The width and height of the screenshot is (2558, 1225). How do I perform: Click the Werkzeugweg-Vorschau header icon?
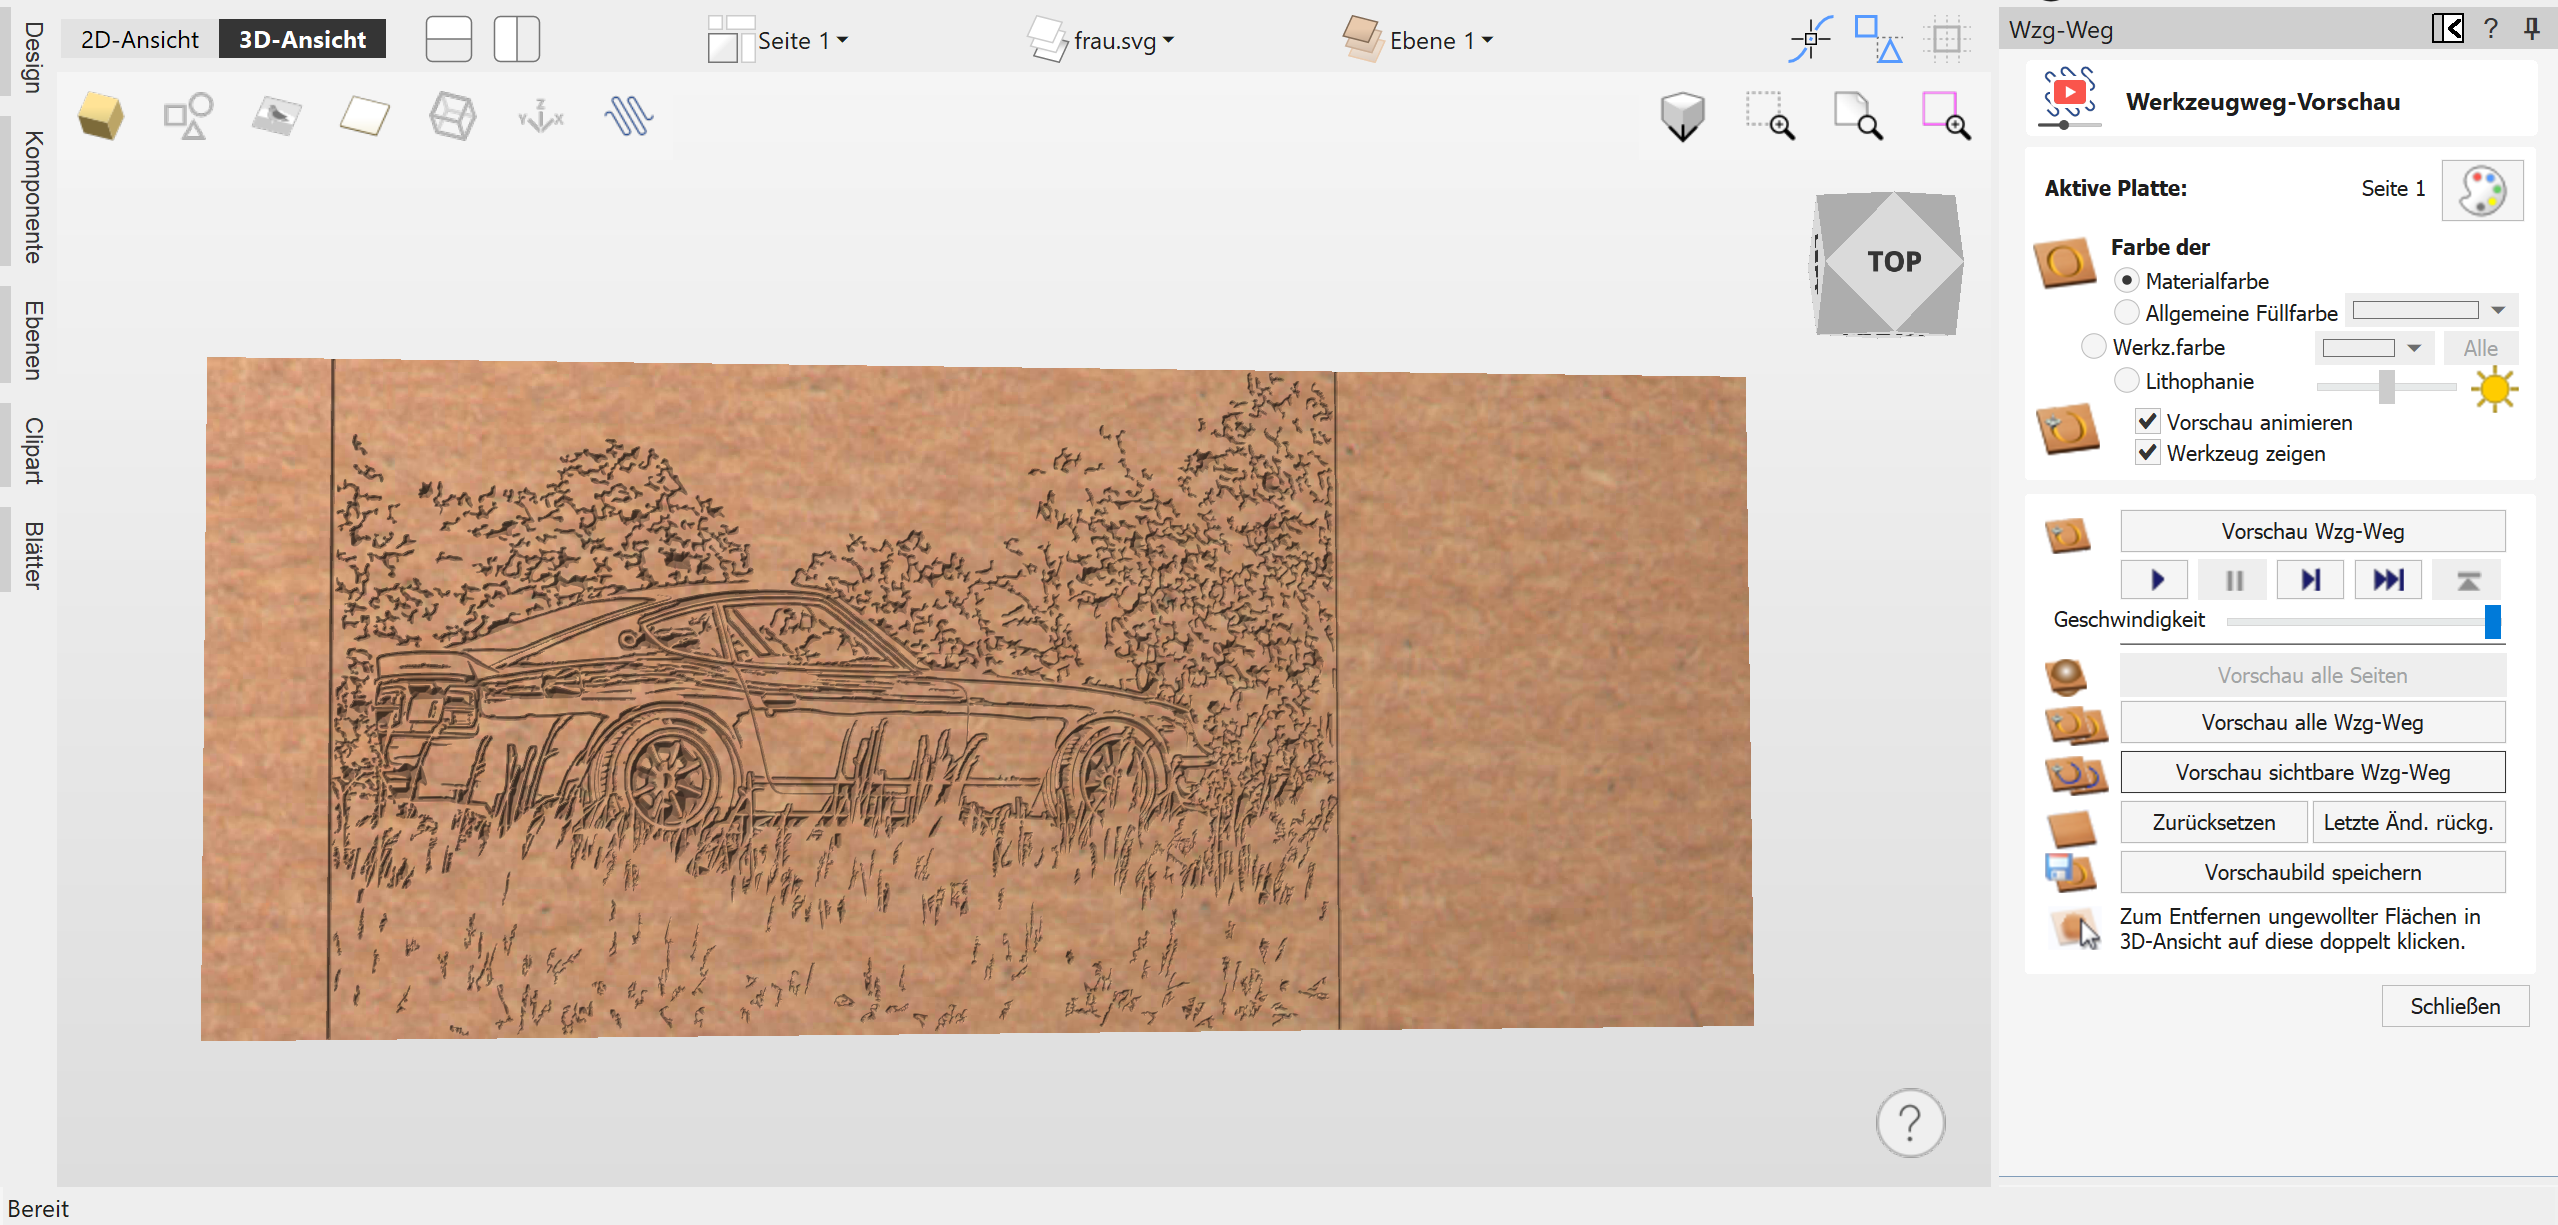click(2069, 97)
